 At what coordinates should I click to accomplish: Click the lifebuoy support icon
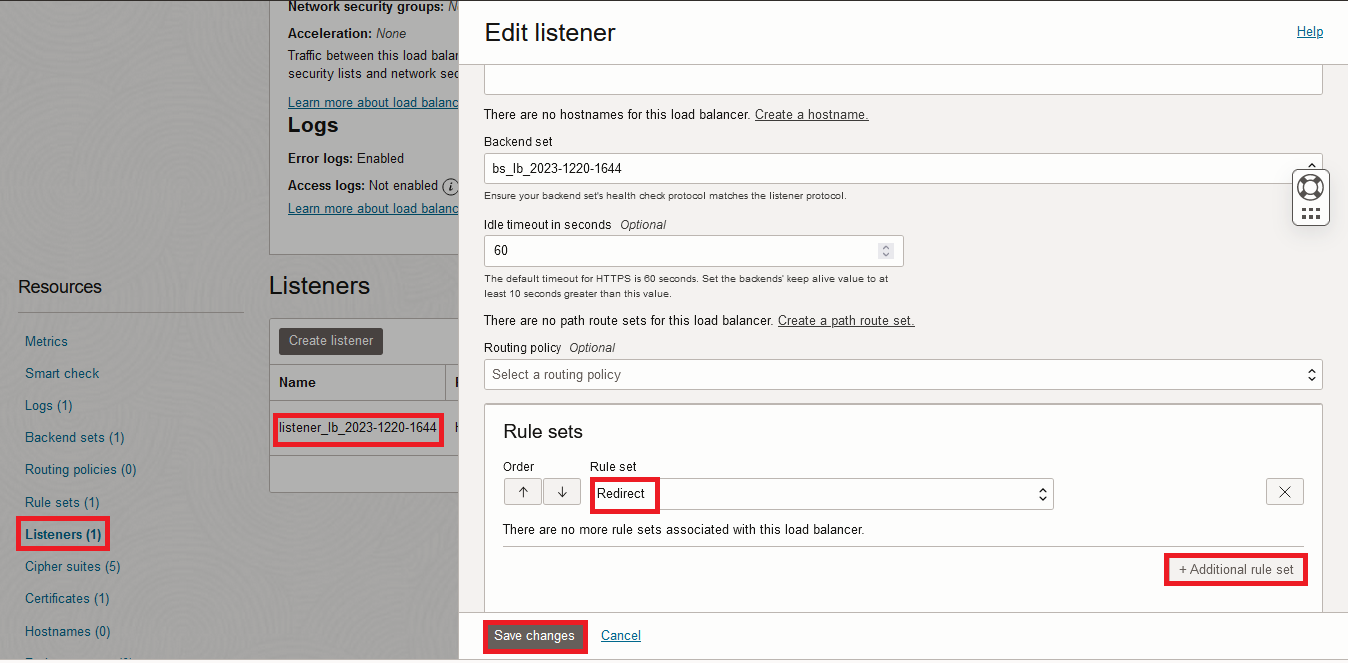tap(1310, 187)
